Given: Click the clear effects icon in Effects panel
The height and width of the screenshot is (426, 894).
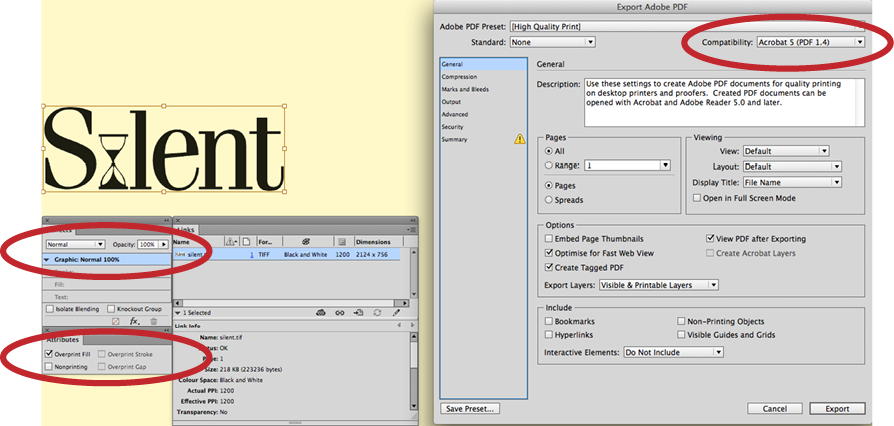Looking at the screenshot, I should (x=116, y=322).
